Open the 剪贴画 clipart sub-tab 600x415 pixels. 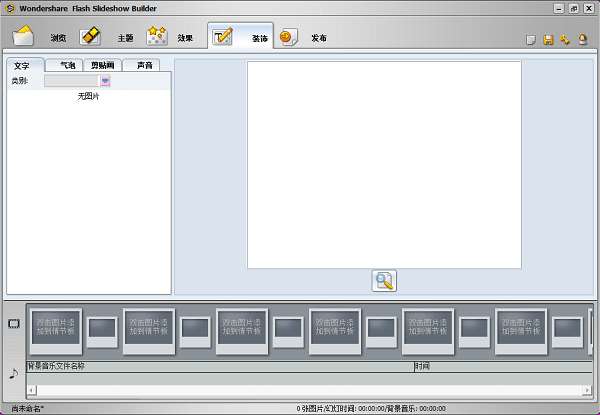(103, 65)
